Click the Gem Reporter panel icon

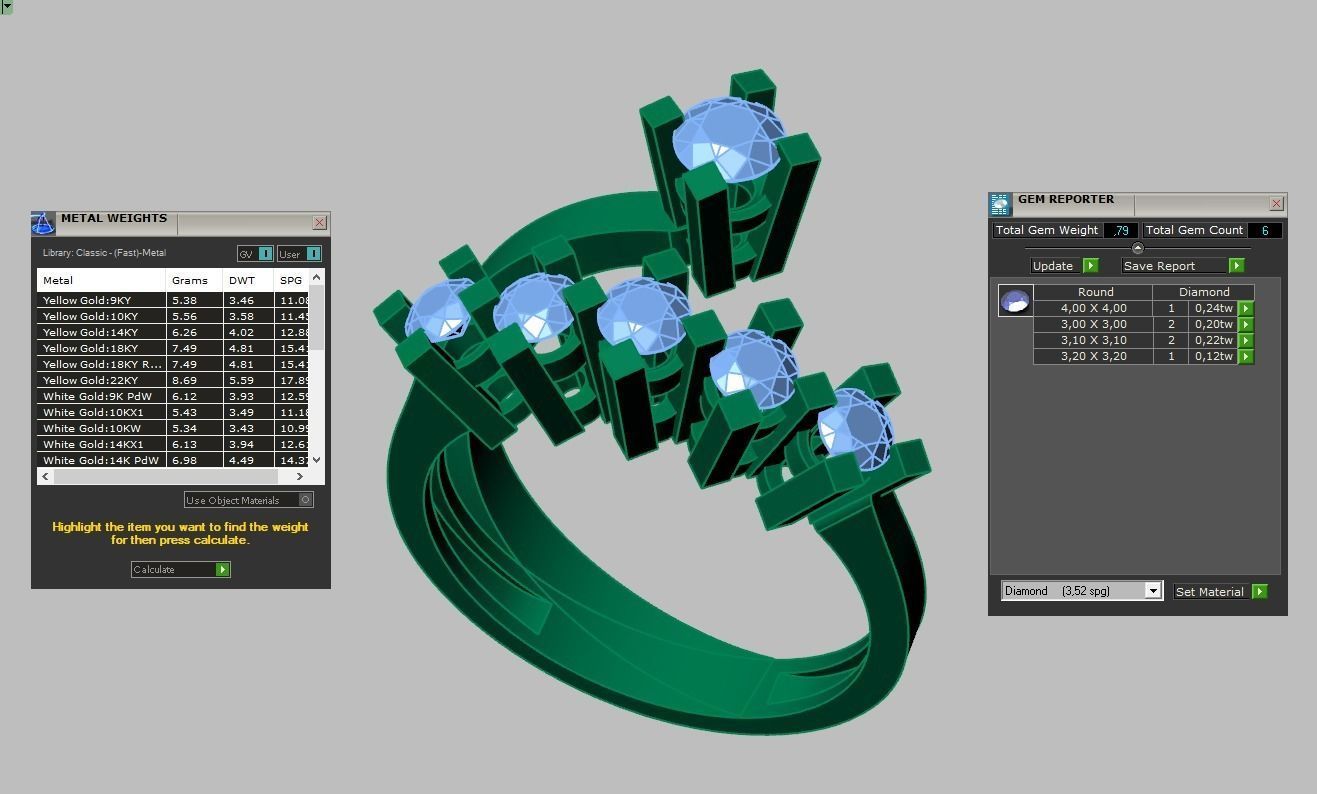[1000, 204]
